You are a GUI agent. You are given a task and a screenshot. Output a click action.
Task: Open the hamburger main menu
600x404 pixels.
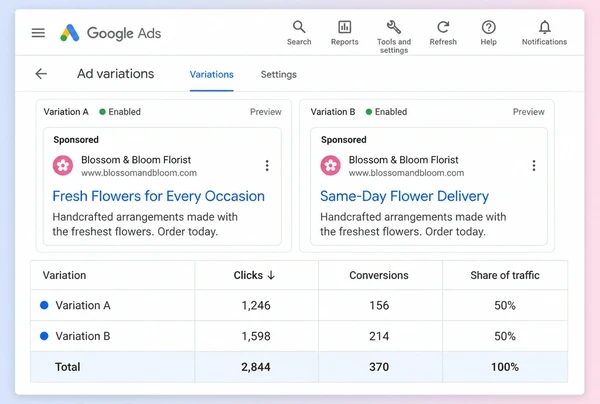click(x=38, y=33)
